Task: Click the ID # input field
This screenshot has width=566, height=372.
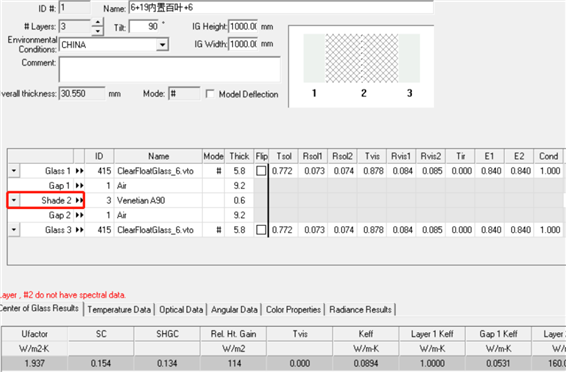Action: point(74,8)
